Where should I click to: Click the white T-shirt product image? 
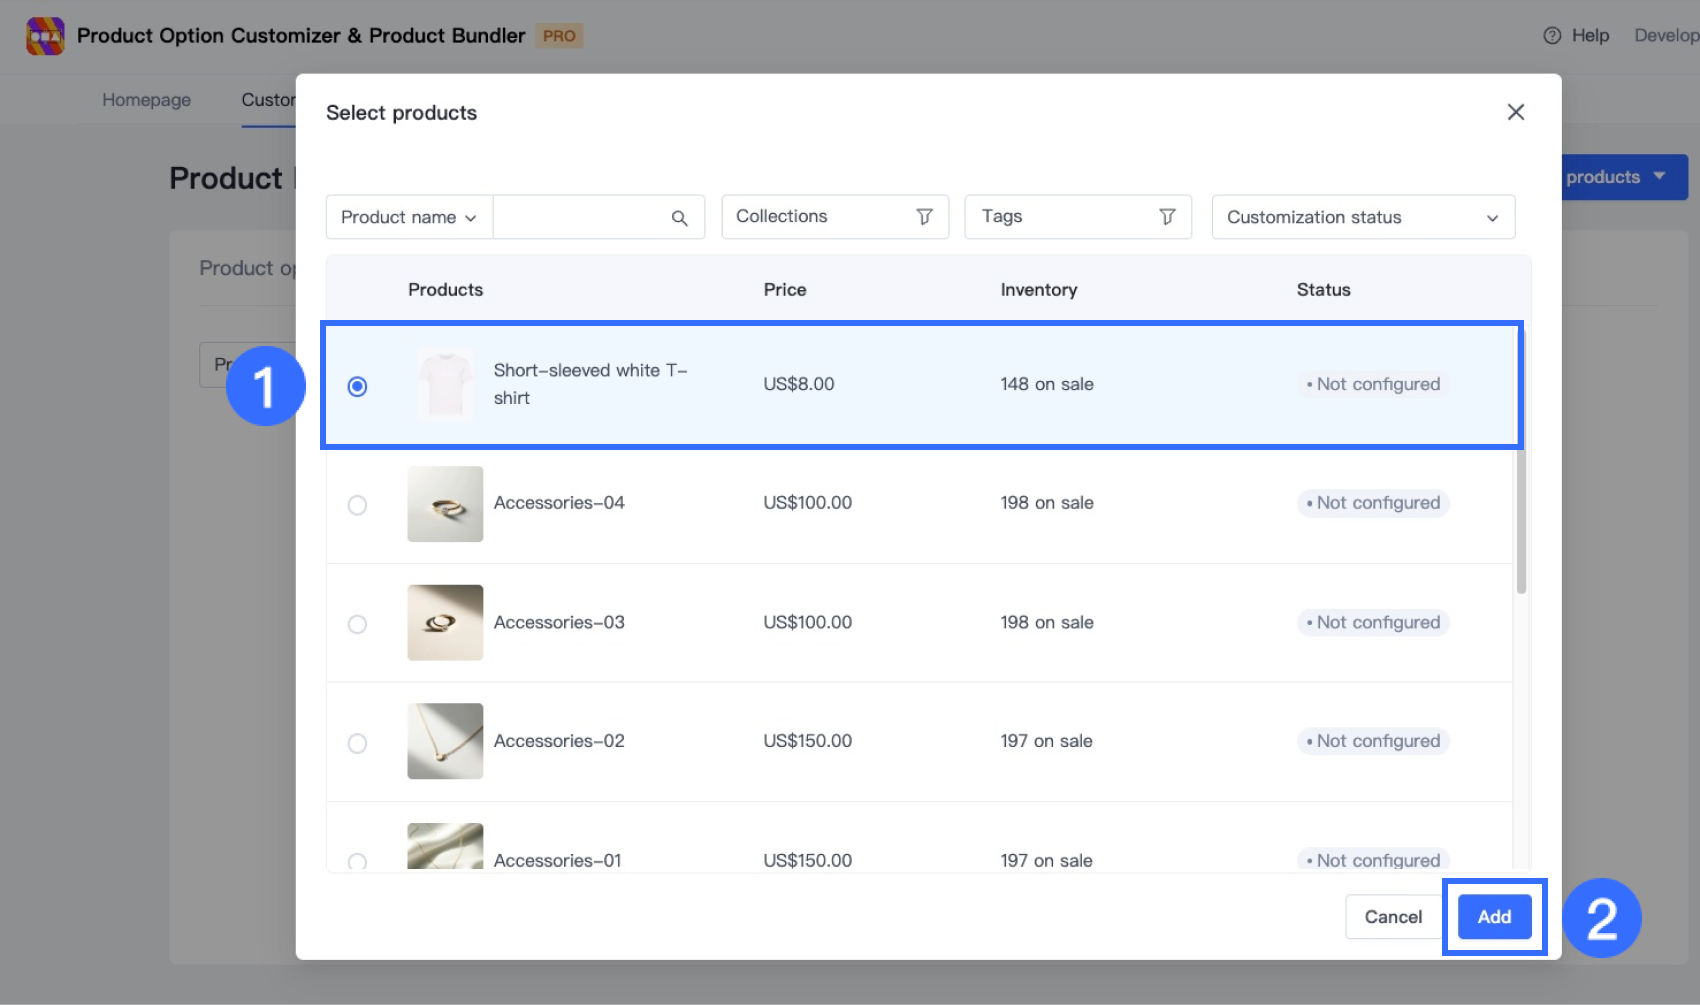[x=445, y=385]
